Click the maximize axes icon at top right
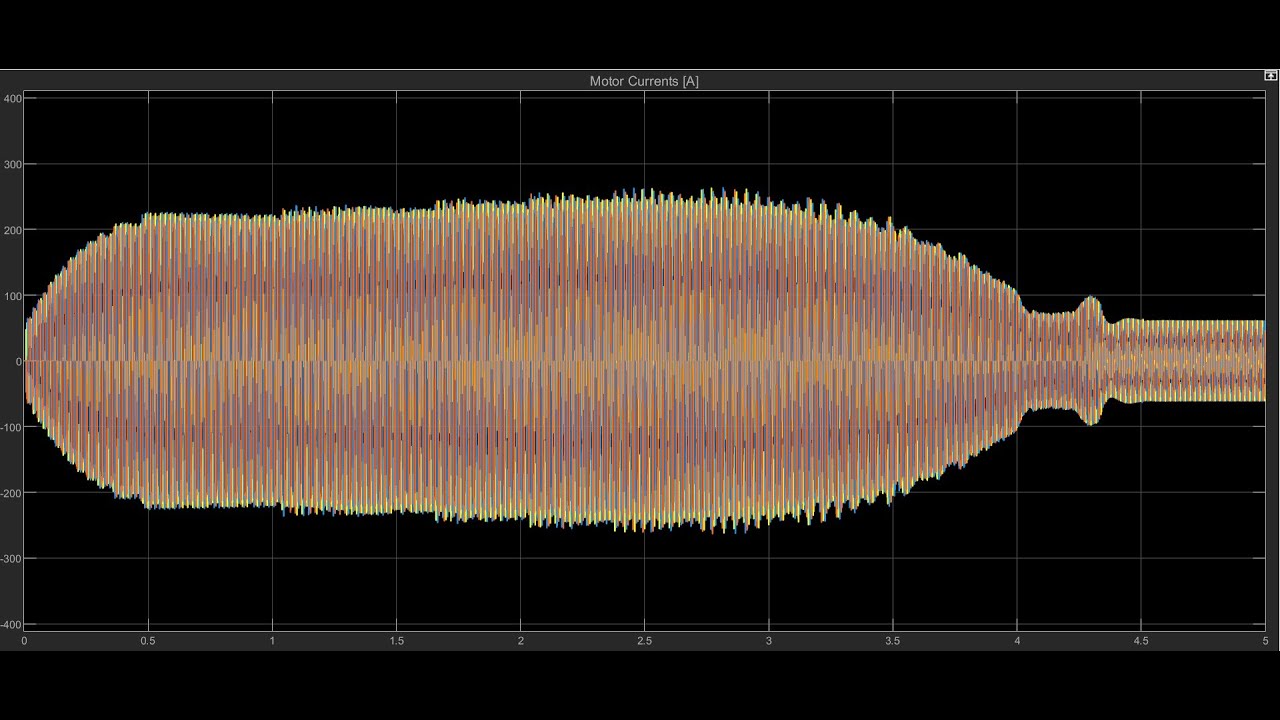The image size is (1280, 720). [1271, 76]
